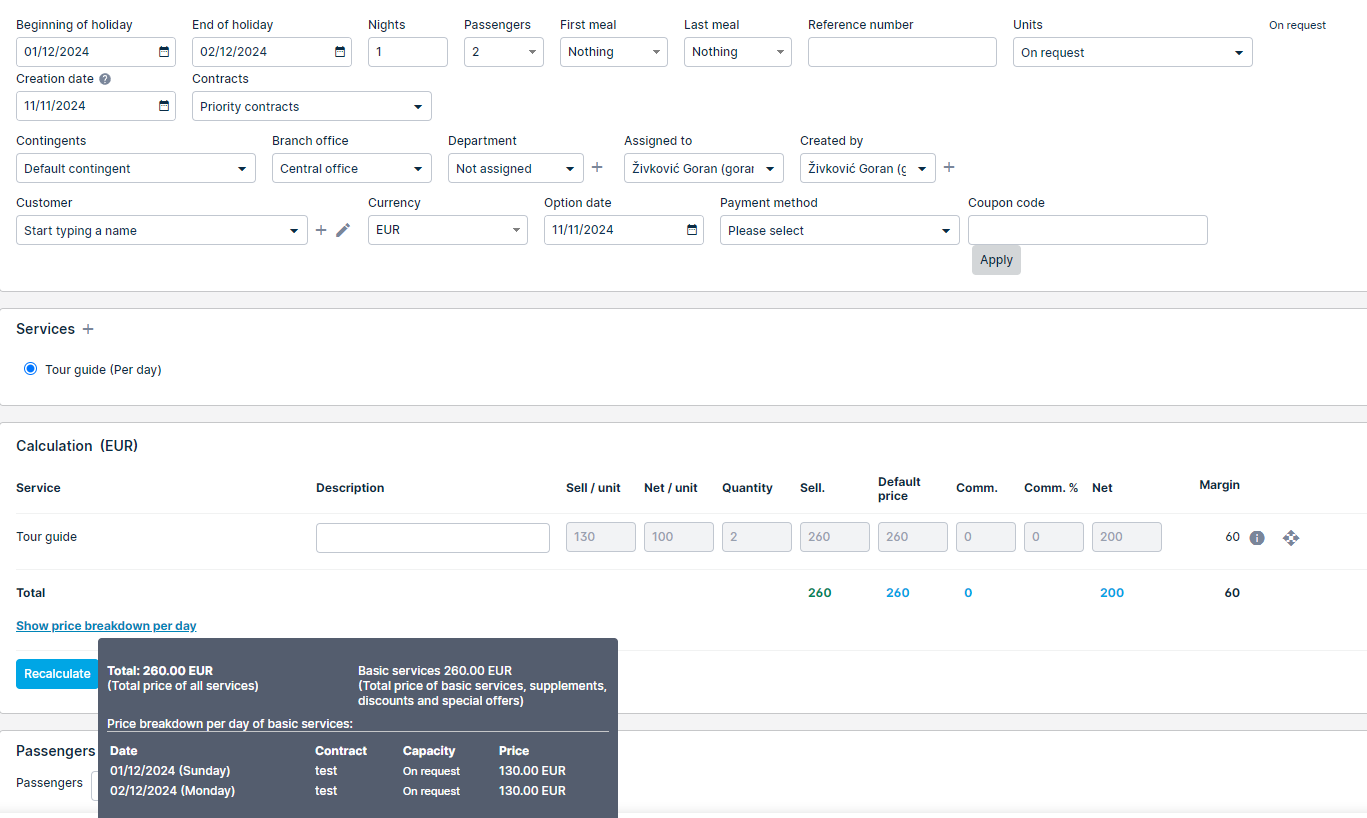Open the Created by dropdown

(x=868, y=168)
